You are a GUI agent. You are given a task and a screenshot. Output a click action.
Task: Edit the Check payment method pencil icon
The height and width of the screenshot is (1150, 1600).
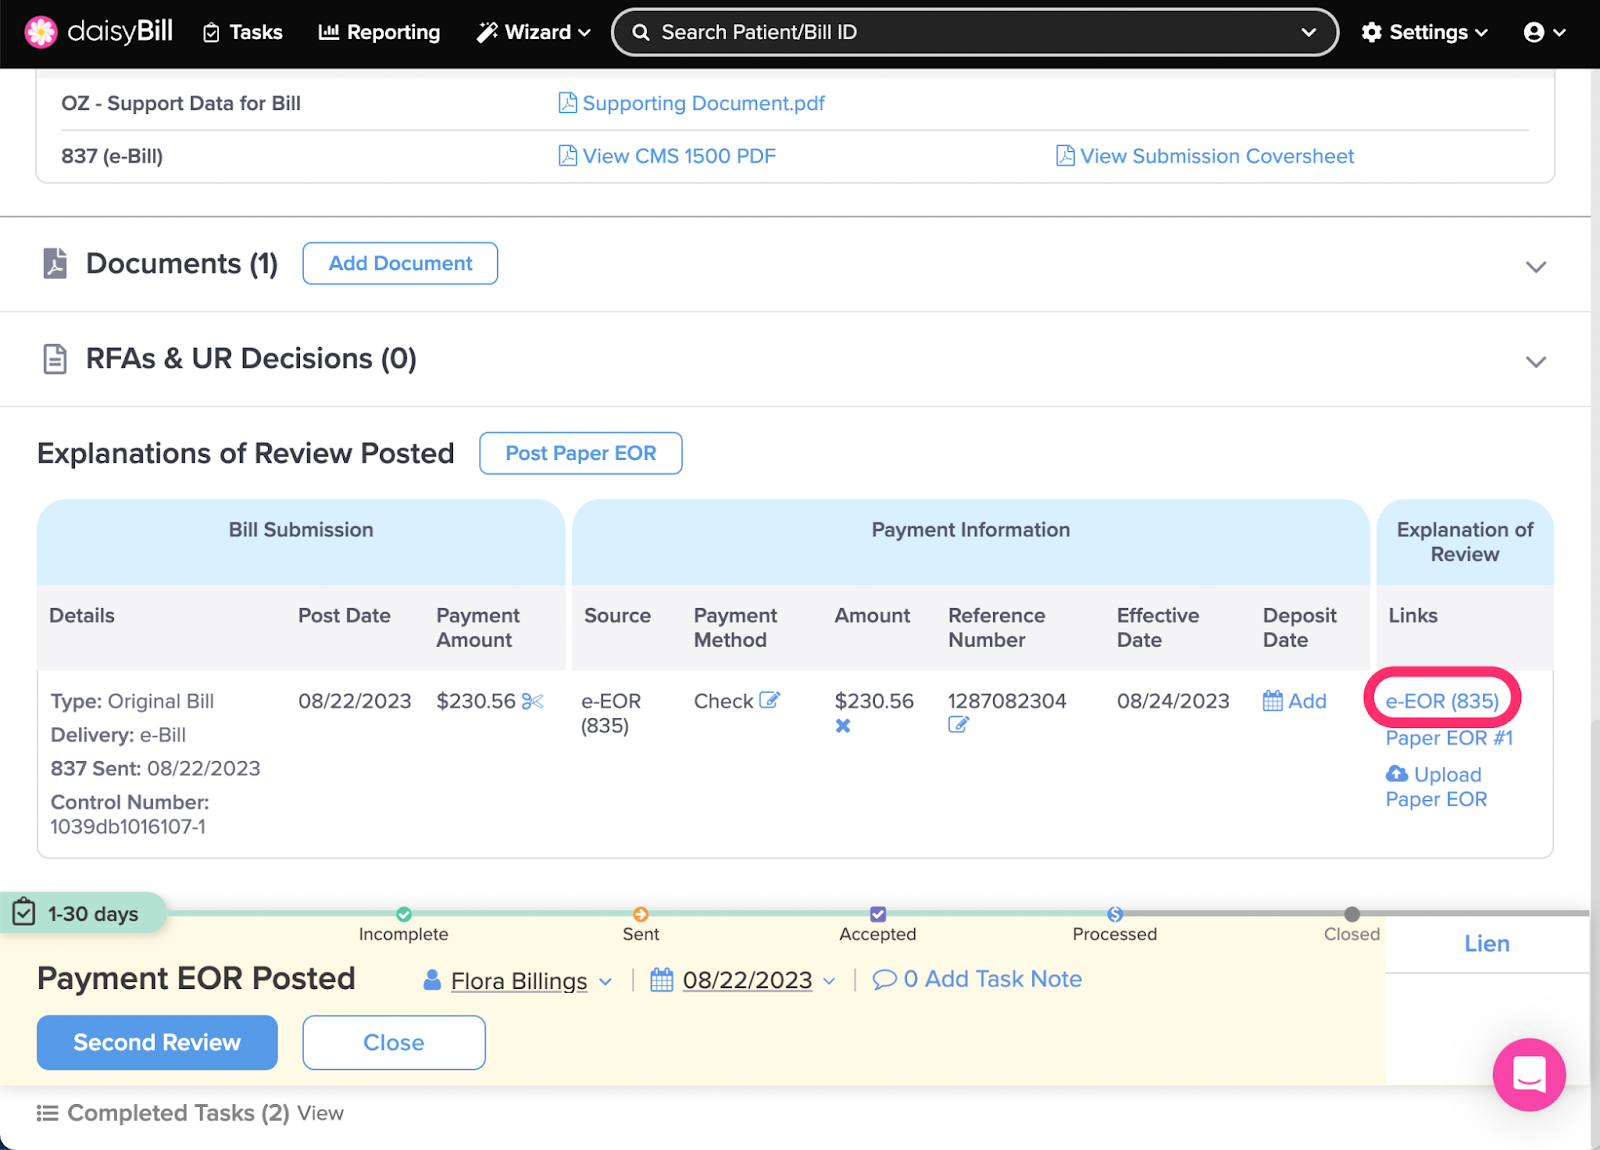[769, 700]
